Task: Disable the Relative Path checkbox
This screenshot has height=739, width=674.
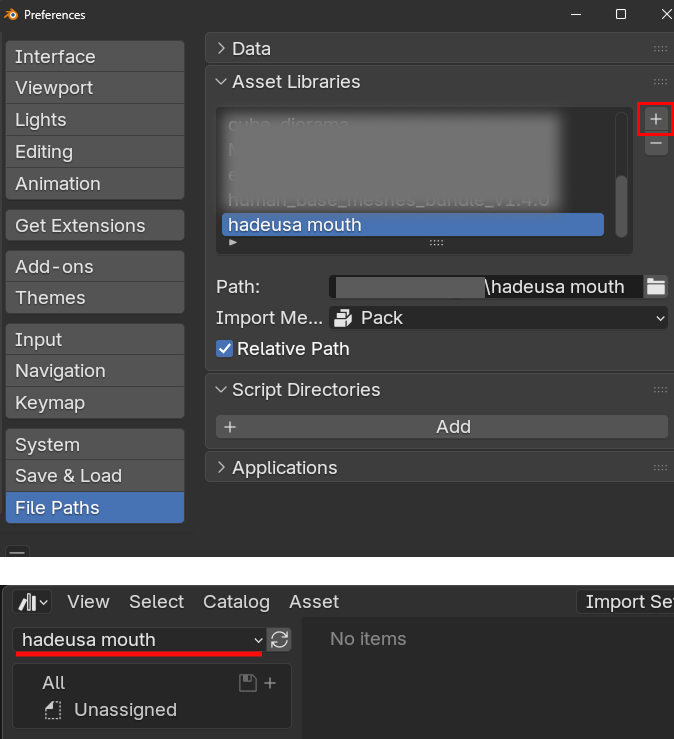Action: point(225,349)
